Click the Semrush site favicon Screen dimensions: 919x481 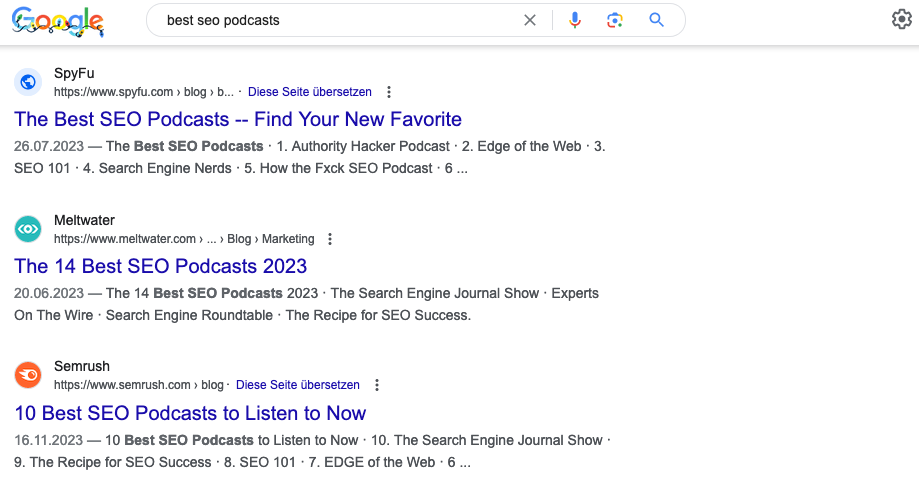28,375
